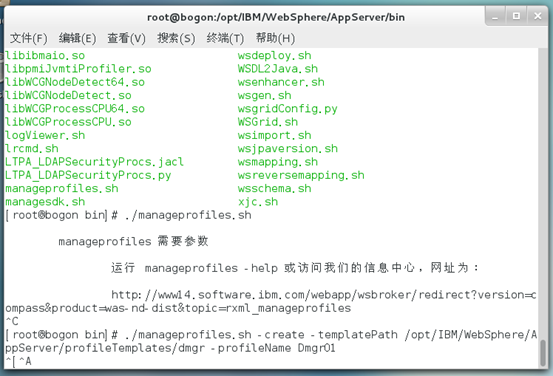Click file name LTPA_LDAPSecurityProcs.jacl

[x=95, y=162]
